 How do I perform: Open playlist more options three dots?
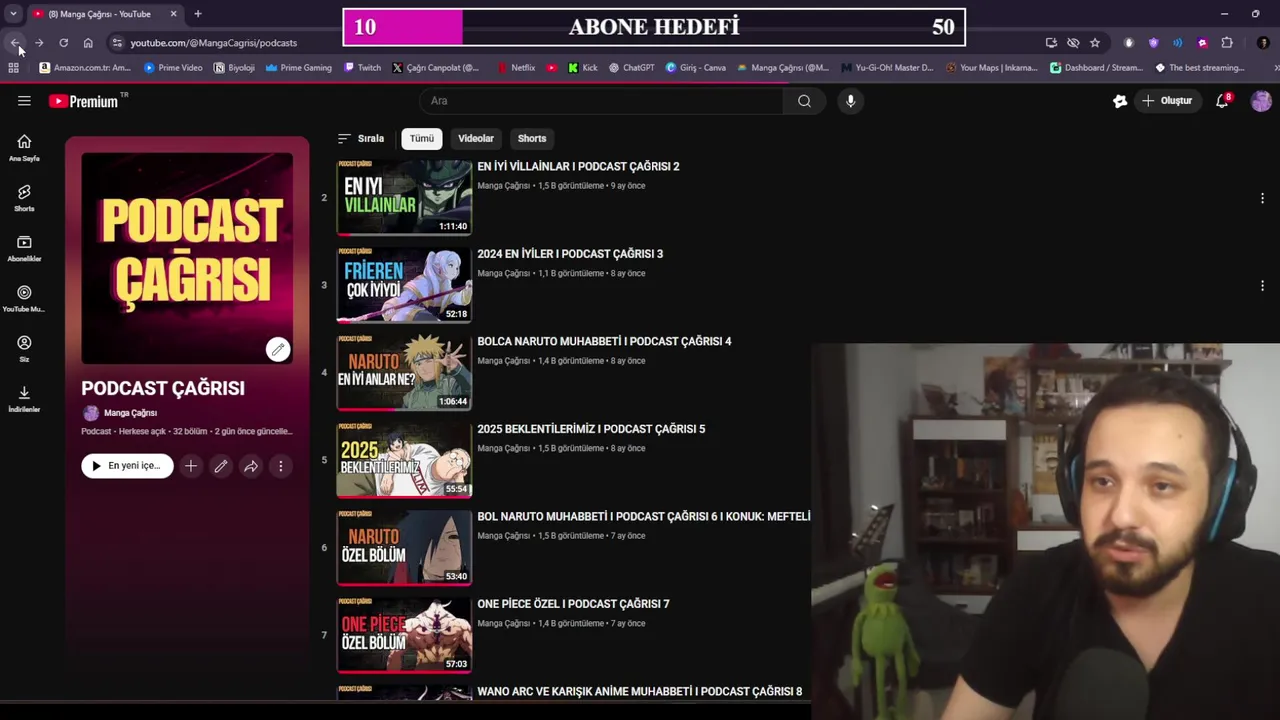[x=281, y=466]
